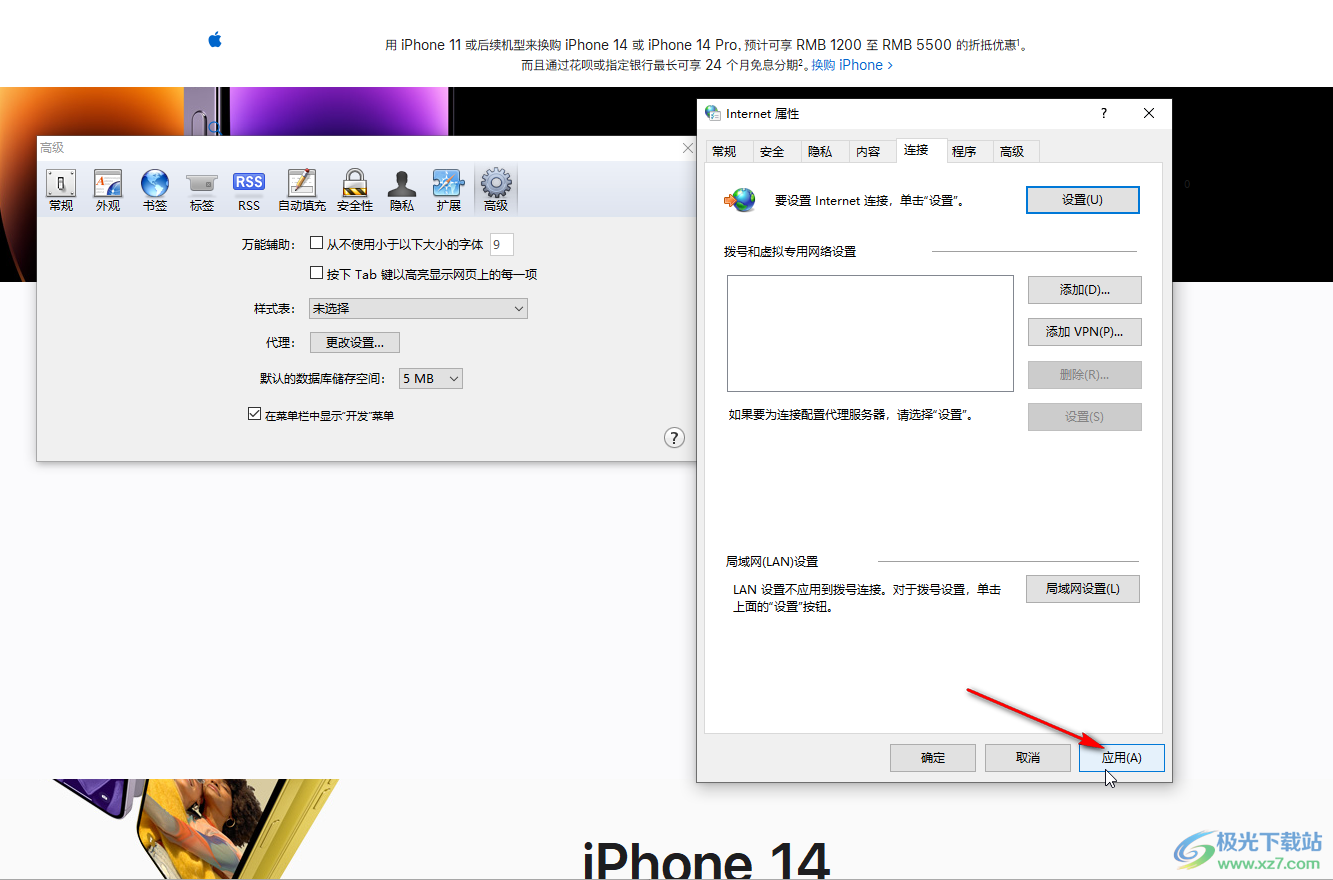The width and height of the screenshot is (1333, 880).
Task: Click the Internet 属性 title bar icon
Action: click(x=712, y=114)
